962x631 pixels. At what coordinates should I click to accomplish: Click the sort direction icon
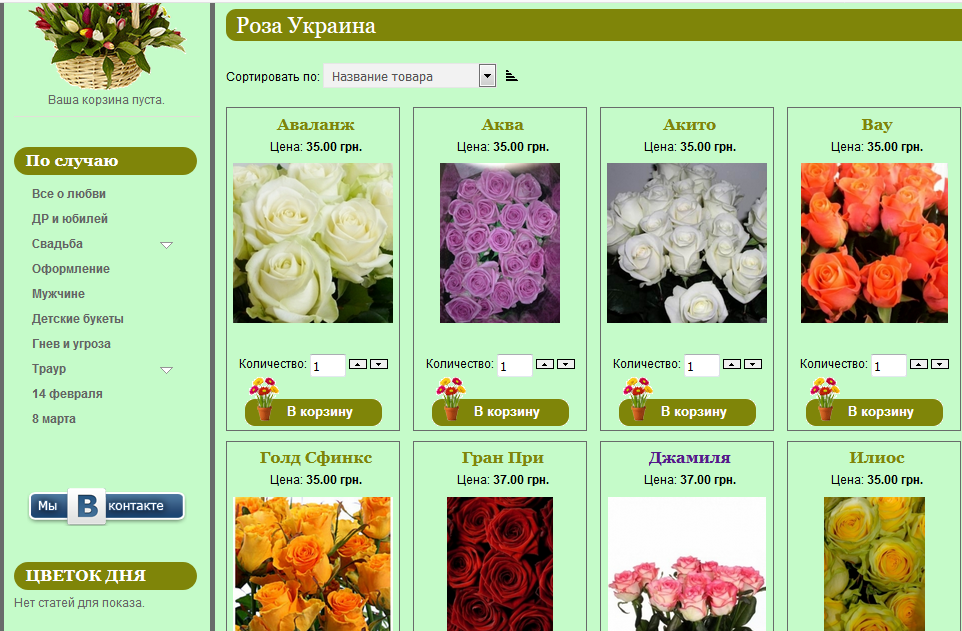pos(512,76)
